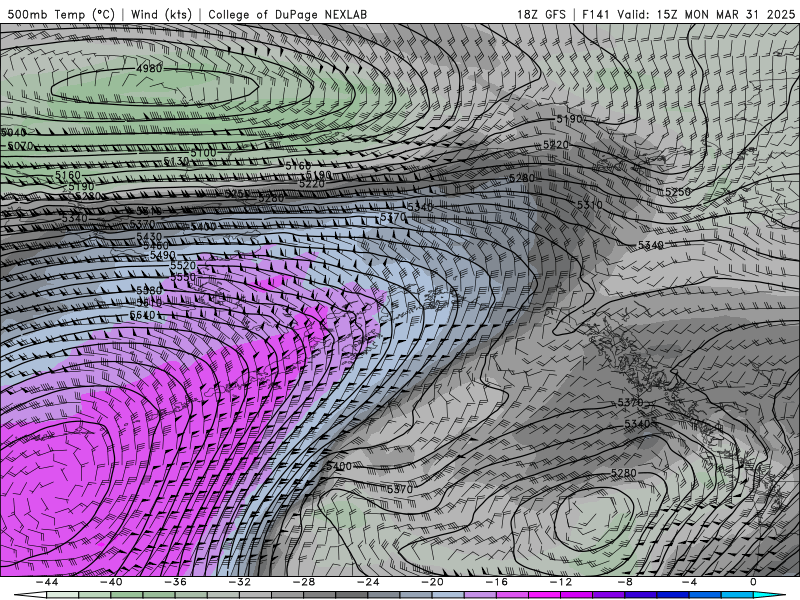Click the -8 colorbar temperature label
This screenshot has height=600, width=800.
(625, 582)
